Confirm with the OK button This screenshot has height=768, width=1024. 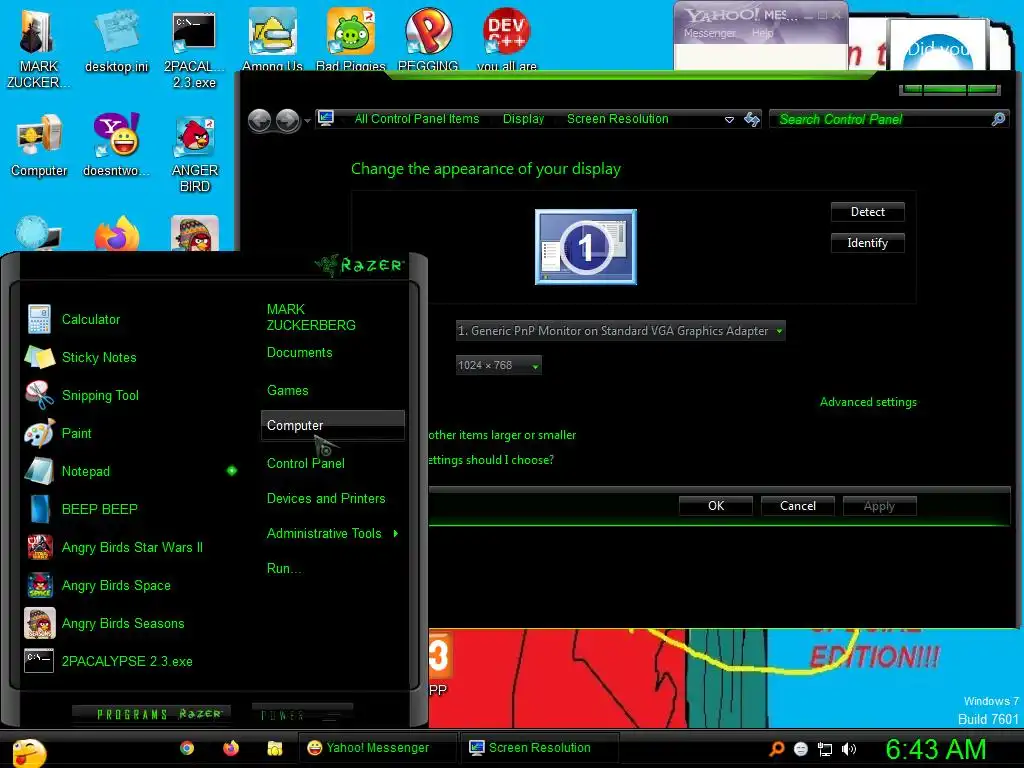[x=716, y=505]
